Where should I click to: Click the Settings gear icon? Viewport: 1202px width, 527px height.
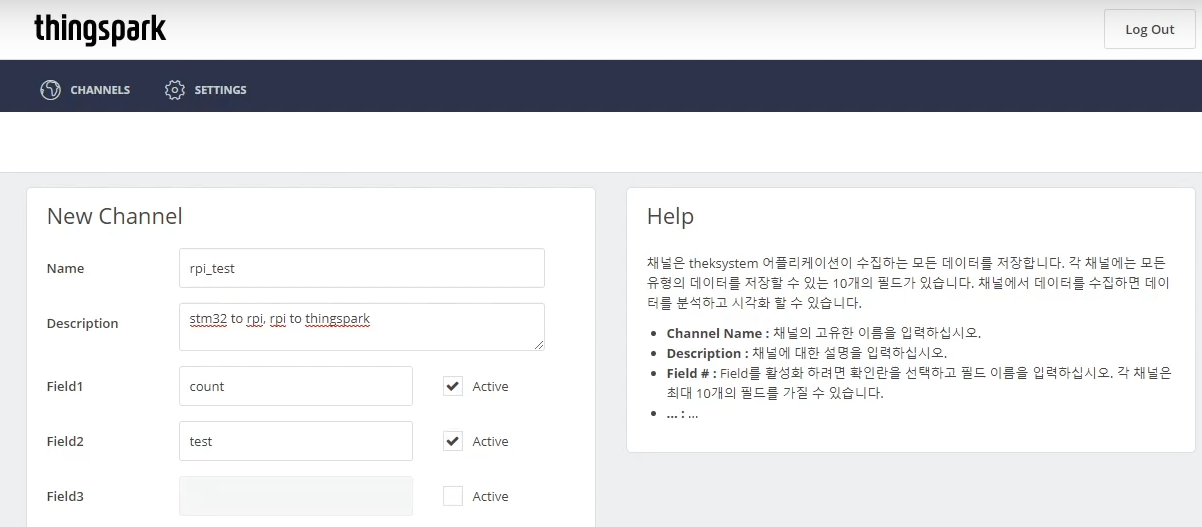(x=174, y=90)
